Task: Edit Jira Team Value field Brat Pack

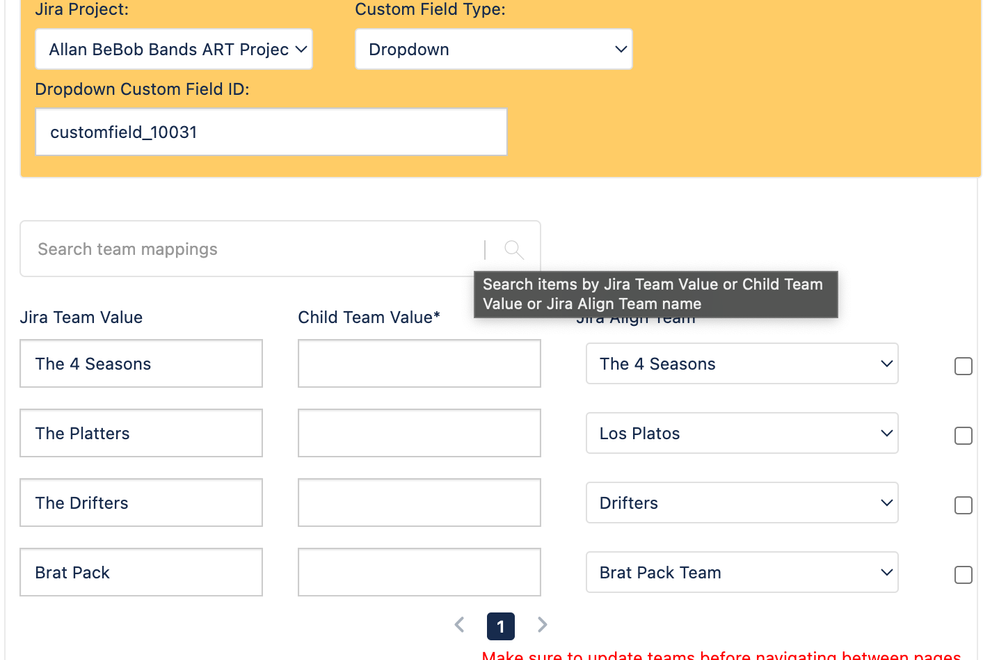Action: point(141,572)
